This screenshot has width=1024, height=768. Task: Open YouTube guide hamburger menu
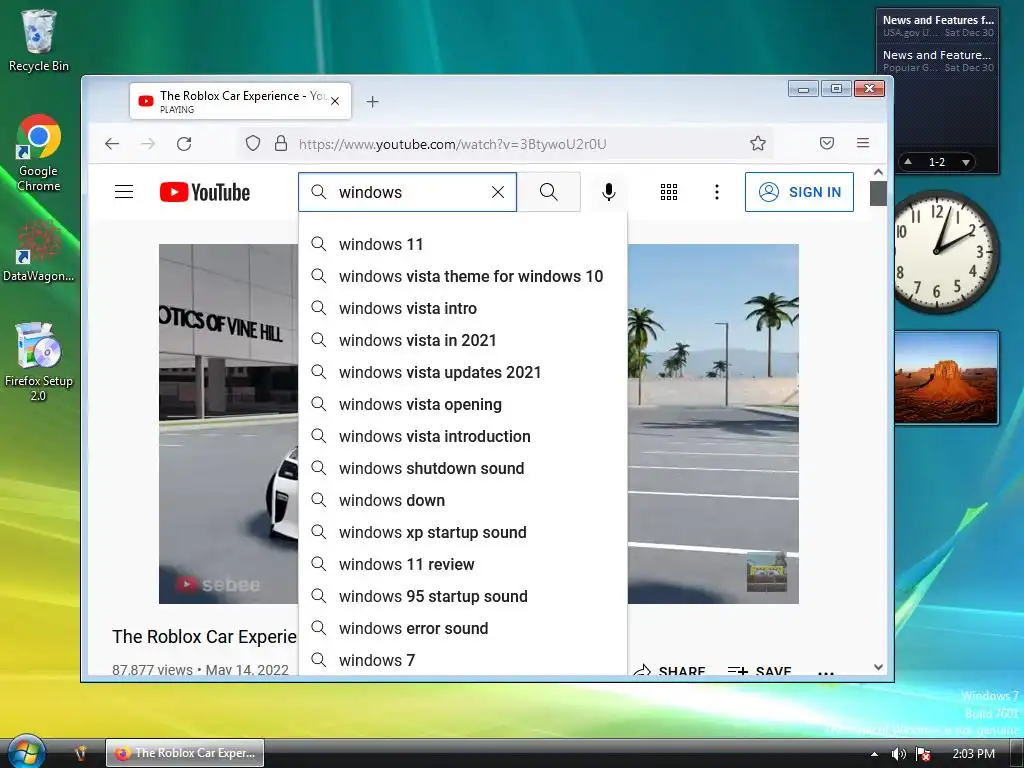point(124,192)
